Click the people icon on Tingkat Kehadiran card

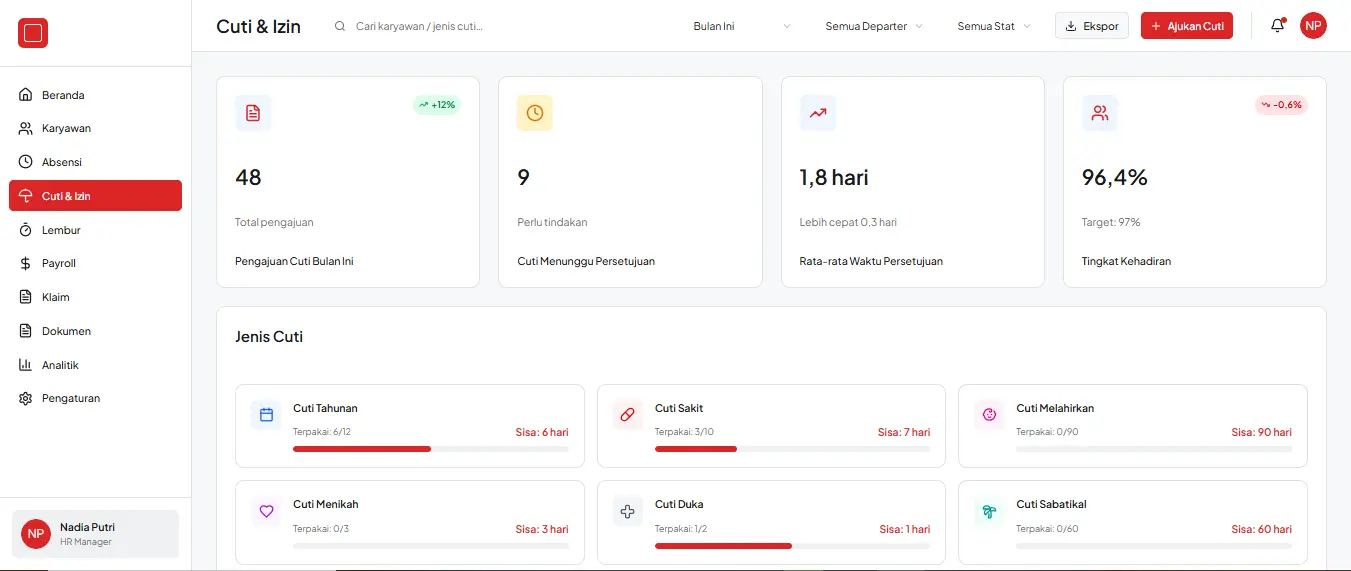[1100, 113]
